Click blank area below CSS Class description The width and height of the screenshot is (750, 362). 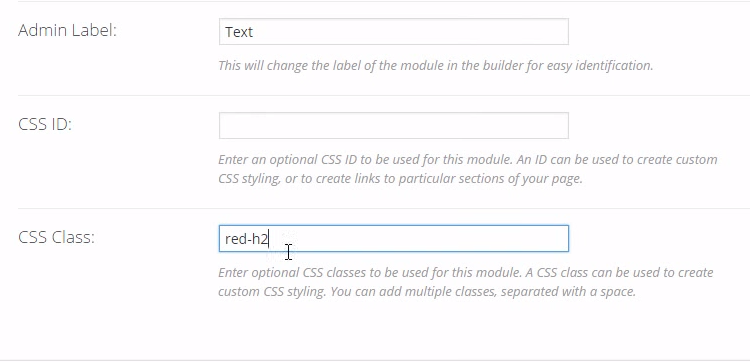(383, 330)
